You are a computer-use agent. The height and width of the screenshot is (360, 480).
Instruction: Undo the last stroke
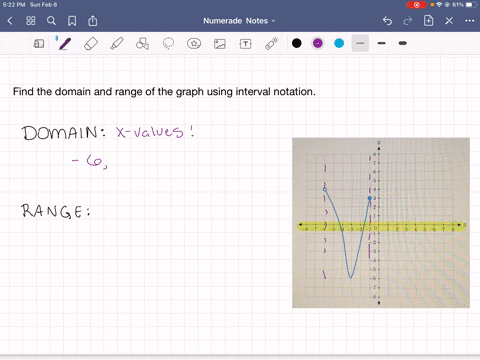[387, 21]
